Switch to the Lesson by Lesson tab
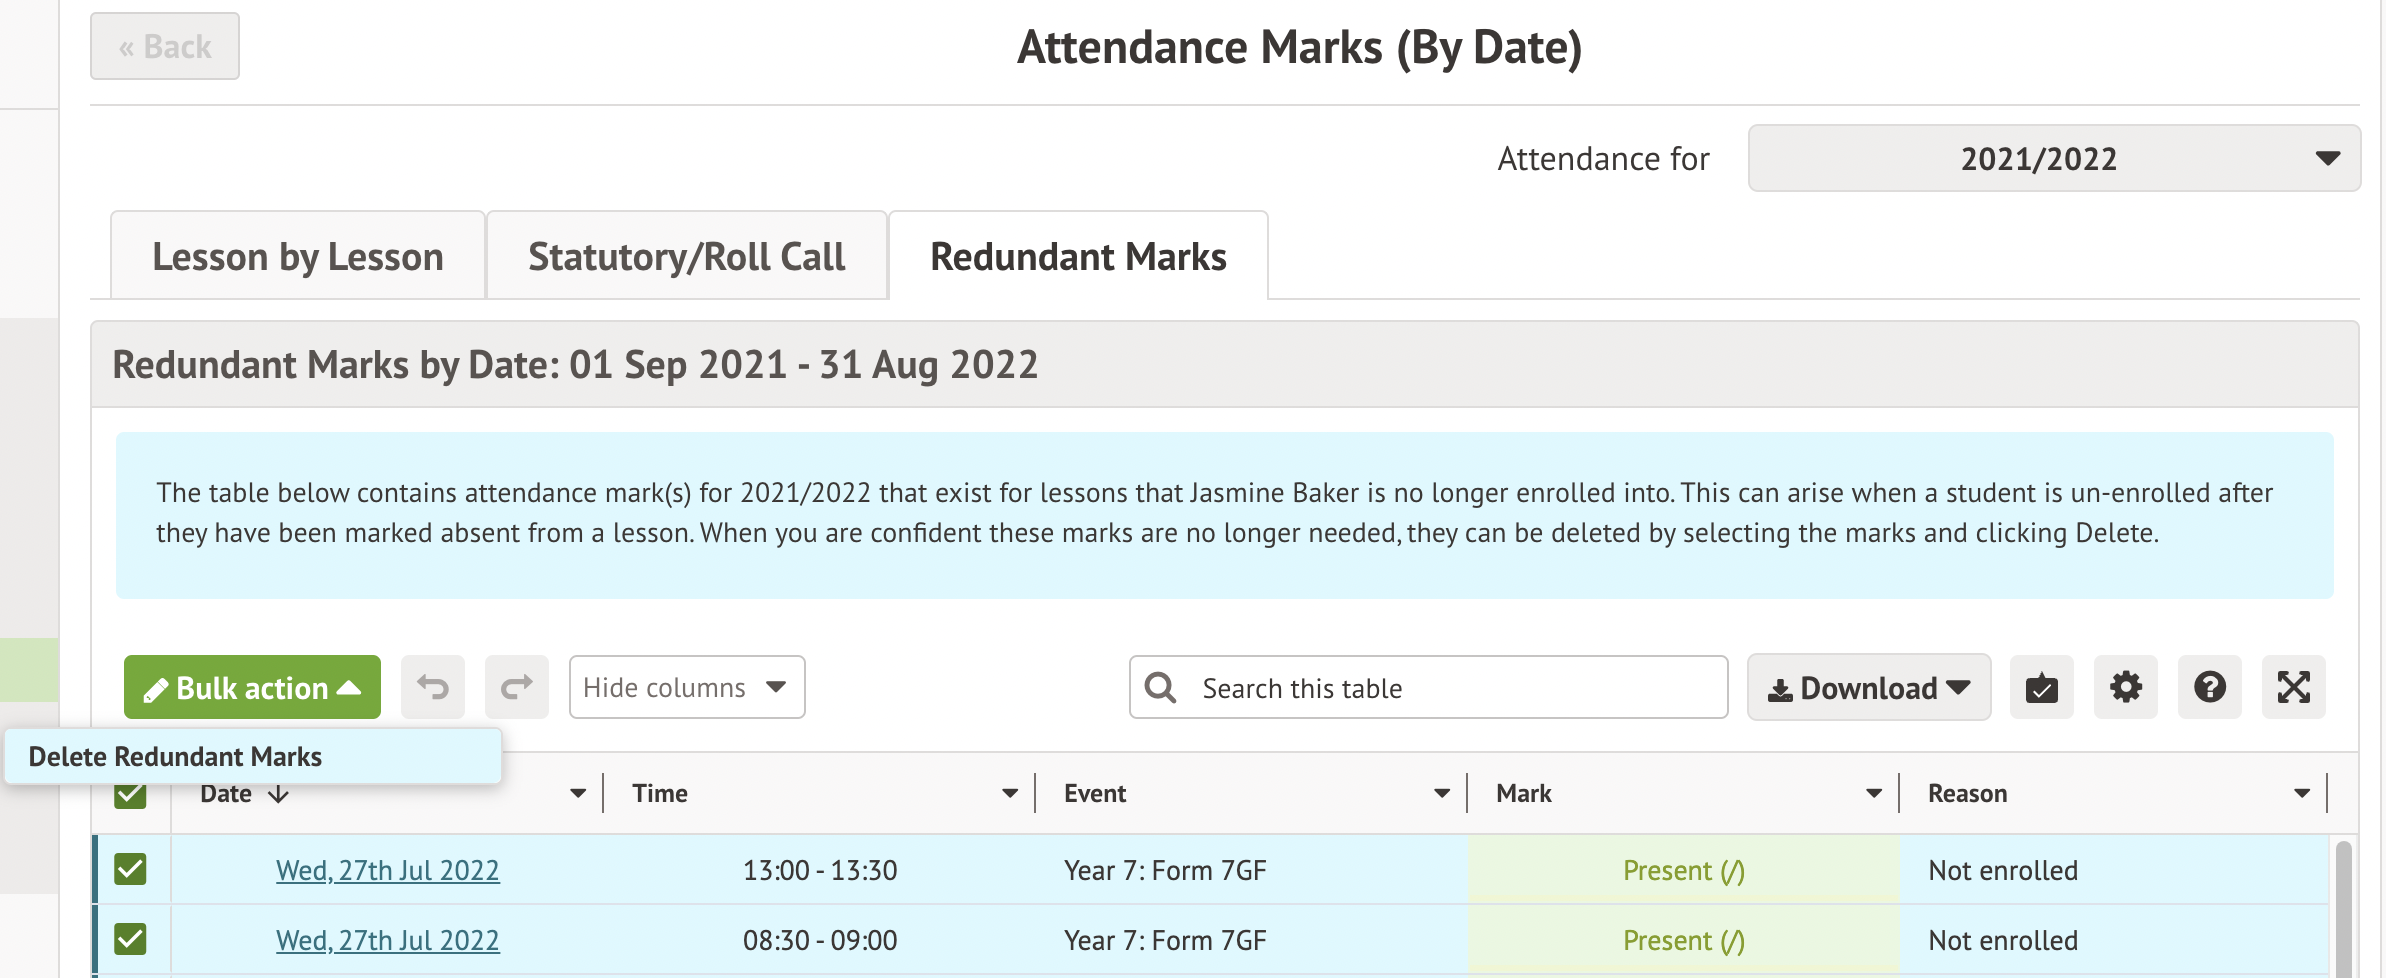Viewport: 2386px width, 978px height. click(x=297, y=257)
